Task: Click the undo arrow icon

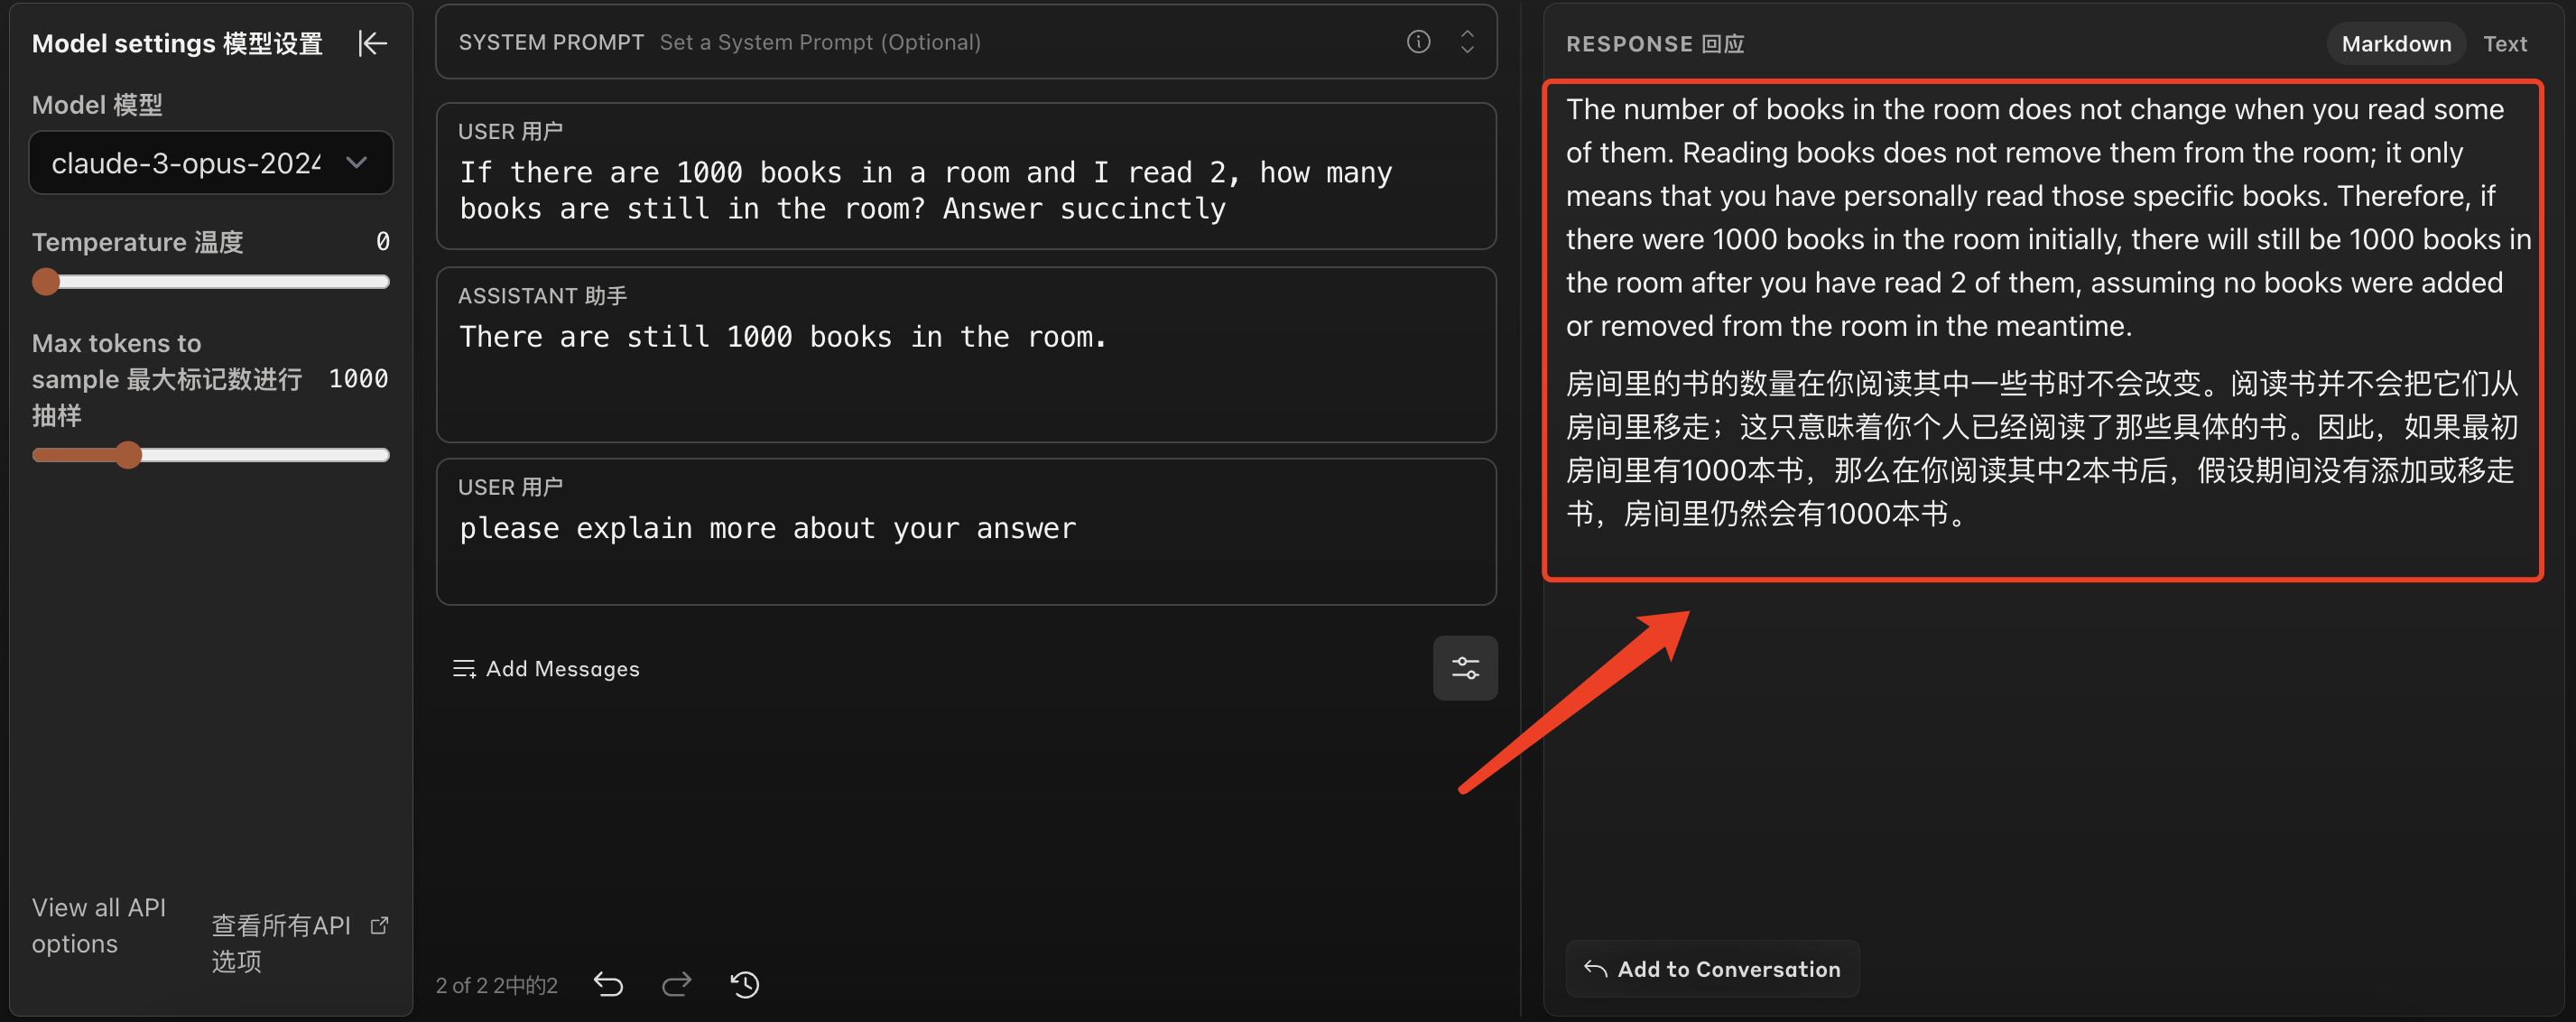Action: coord(608,985)
